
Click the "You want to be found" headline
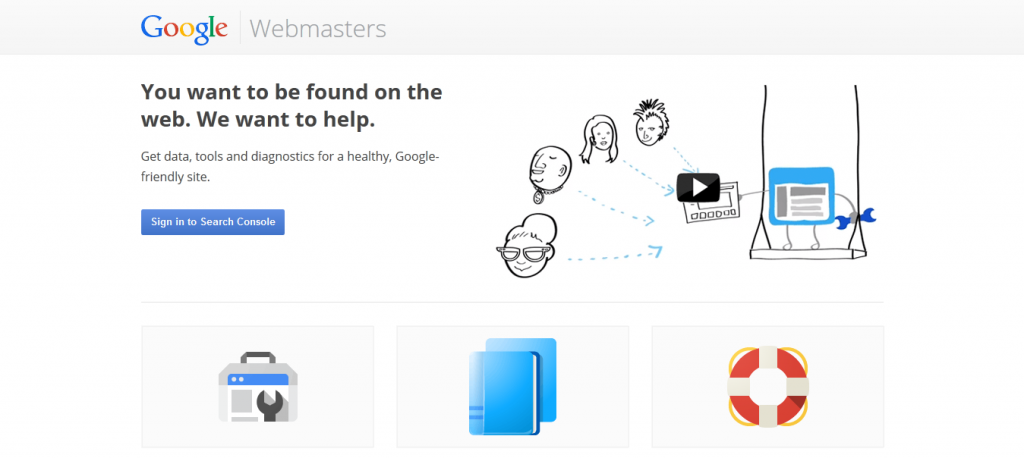[x=292, y=105]
